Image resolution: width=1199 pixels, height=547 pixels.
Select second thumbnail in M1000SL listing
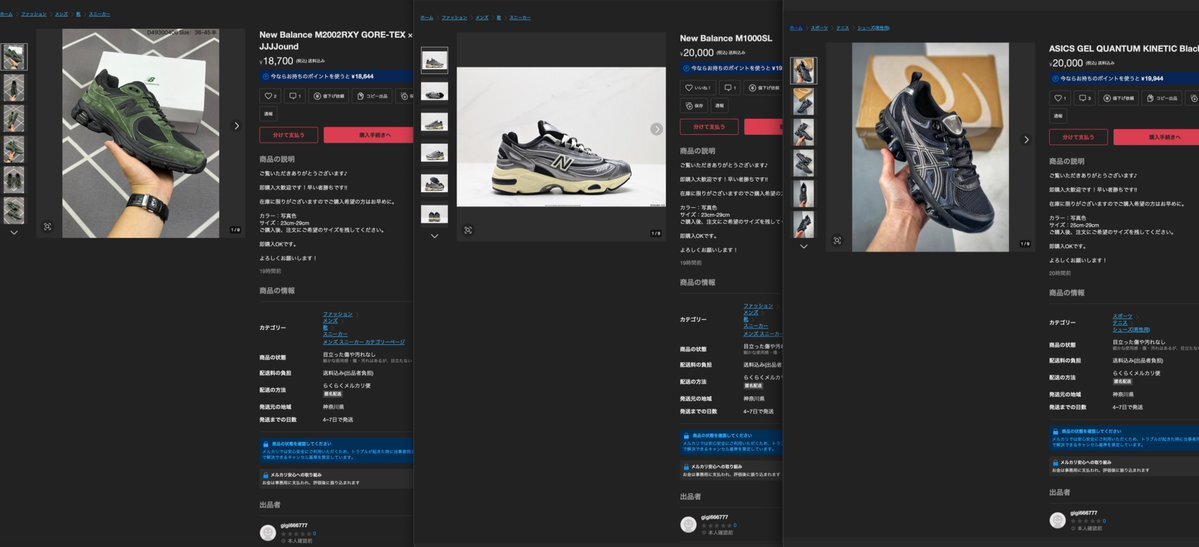pos(434,91)
